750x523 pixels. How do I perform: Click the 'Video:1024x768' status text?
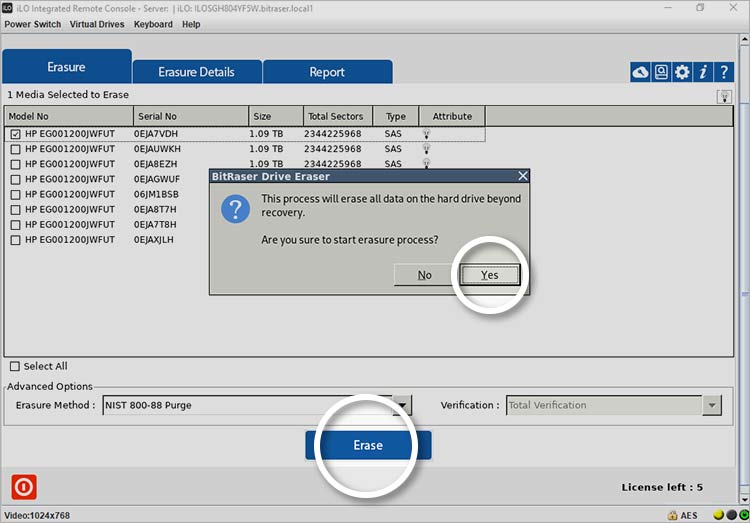tap(37, 515)
